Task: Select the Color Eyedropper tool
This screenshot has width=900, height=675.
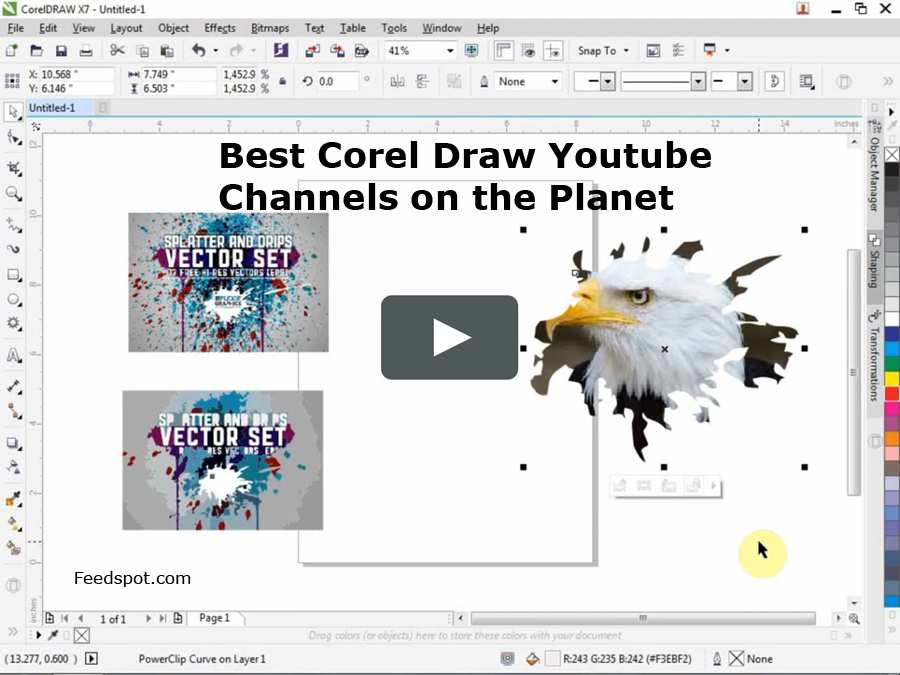Action: point(13,499)
